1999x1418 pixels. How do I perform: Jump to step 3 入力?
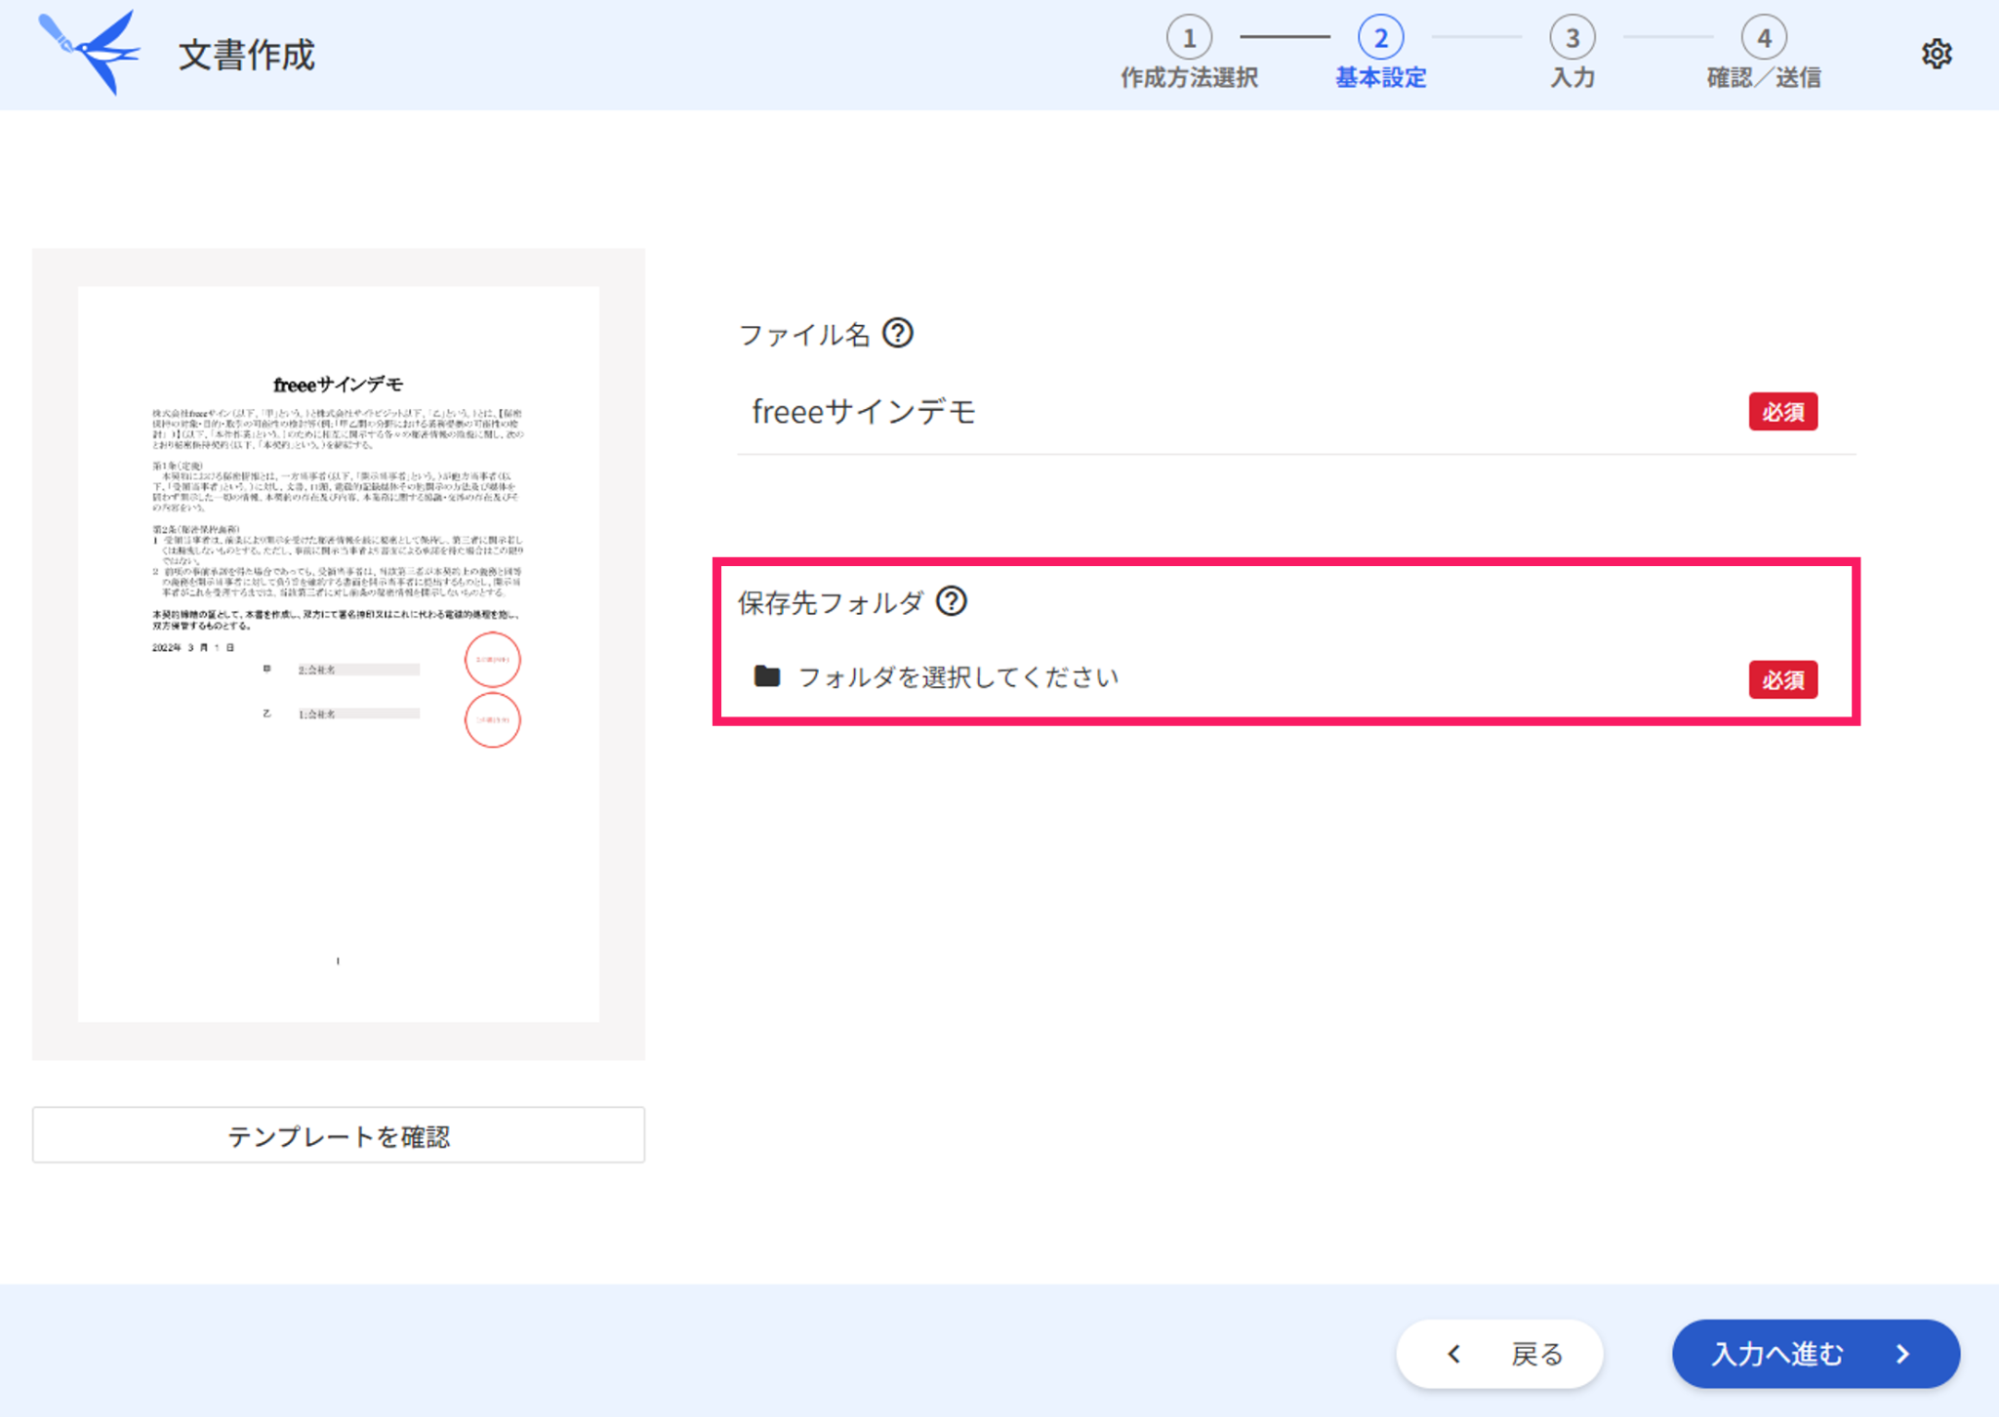coord(1572,54)
